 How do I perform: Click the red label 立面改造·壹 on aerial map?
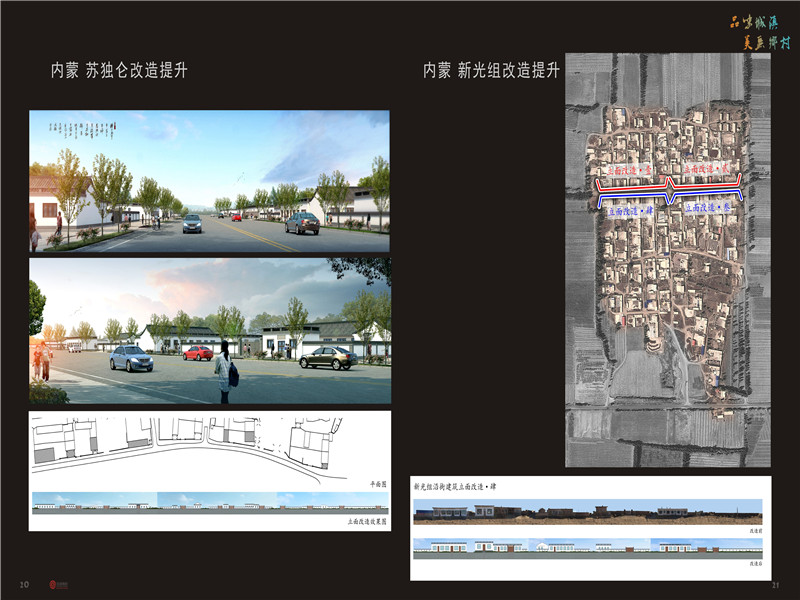pos(629,172)
